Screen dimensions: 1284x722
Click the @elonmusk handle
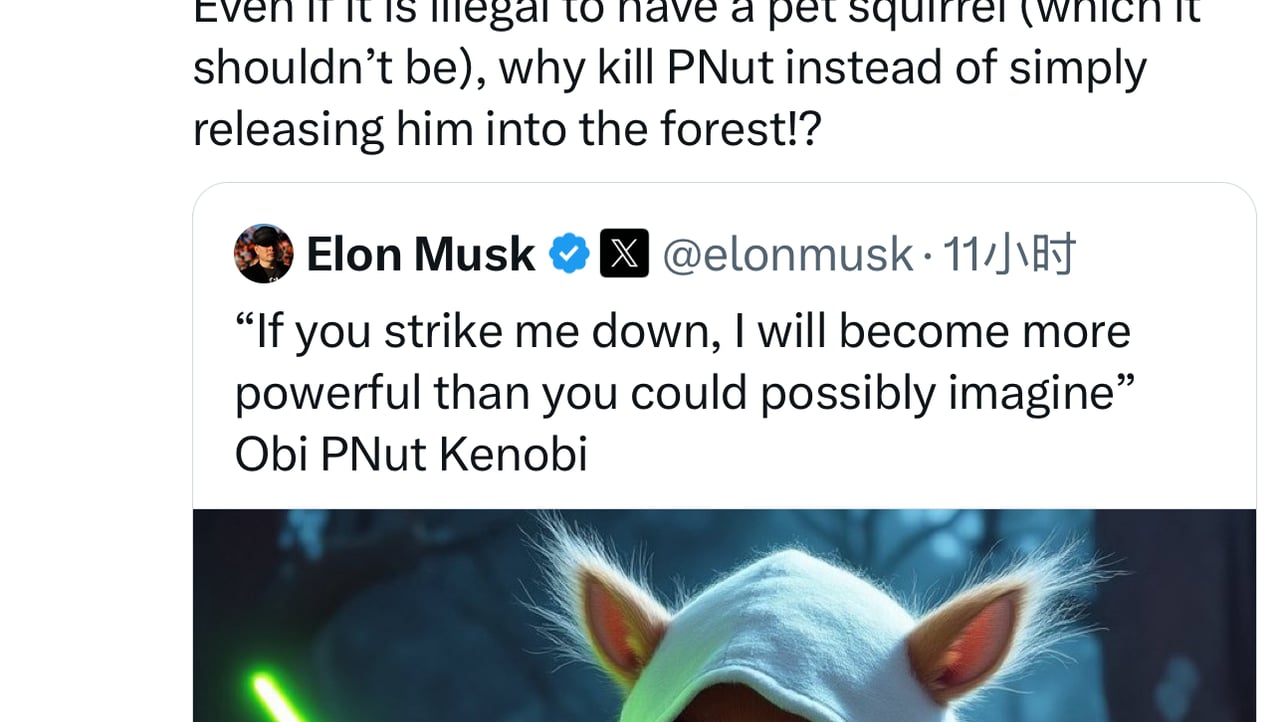pyautogui.click(x=788, y=254)
